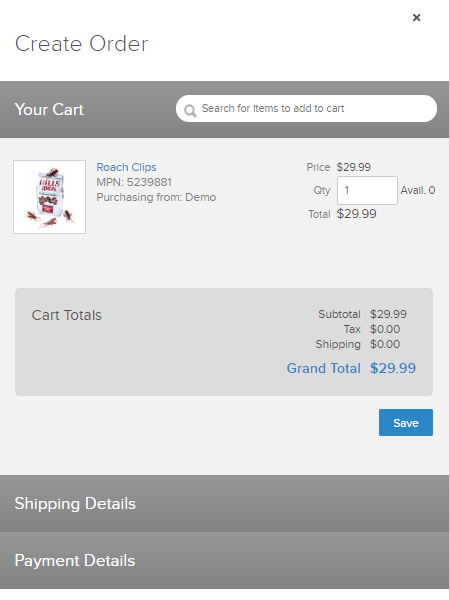Click the Grand Total amount
The image size is (450, 600).
tap(393, 368)
